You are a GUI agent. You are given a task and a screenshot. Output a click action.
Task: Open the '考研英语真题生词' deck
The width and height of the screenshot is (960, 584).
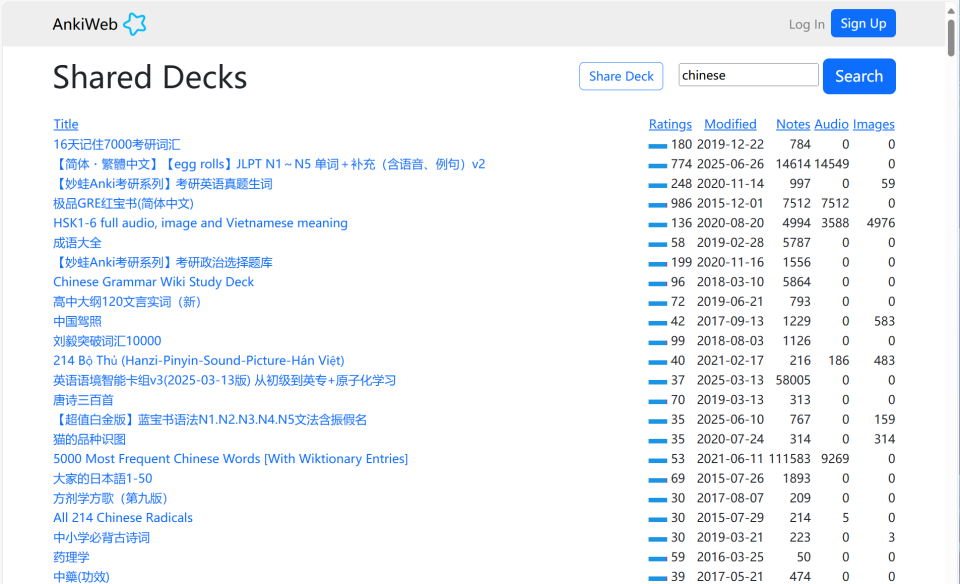(163, 184)
